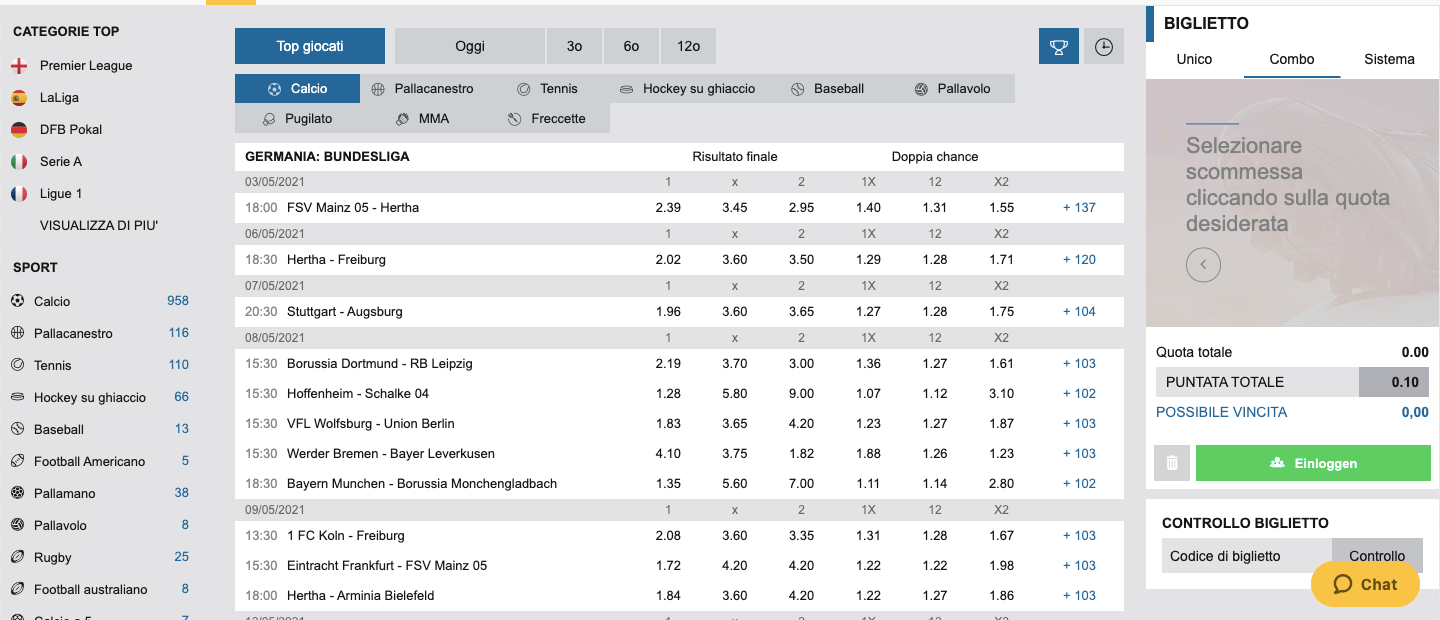The height and width of the screenshot is (620, 1440).
Task: Click the trash bin icon in Biglietto
Action: [1172, 464]
